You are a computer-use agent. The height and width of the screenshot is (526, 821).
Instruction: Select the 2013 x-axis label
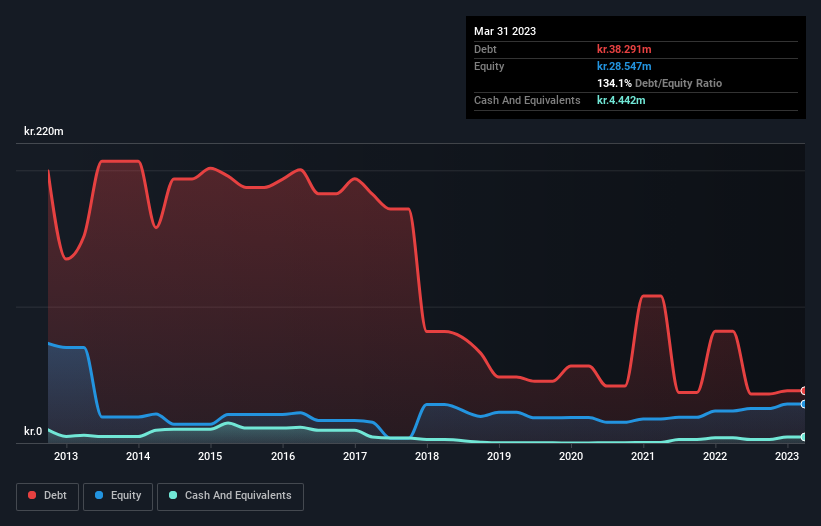tap(66, 456)
